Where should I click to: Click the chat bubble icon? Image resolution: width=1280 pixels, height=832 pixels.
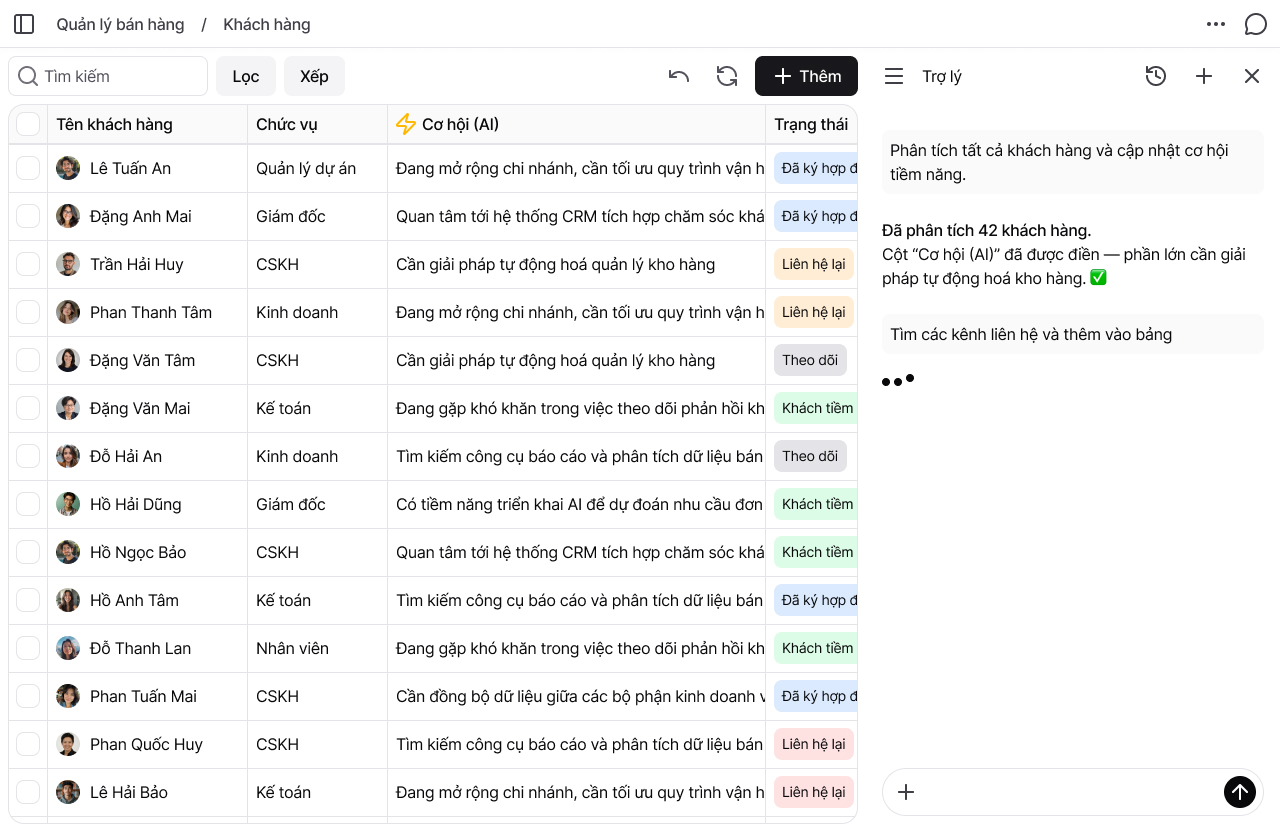[x=1255, y=24]
